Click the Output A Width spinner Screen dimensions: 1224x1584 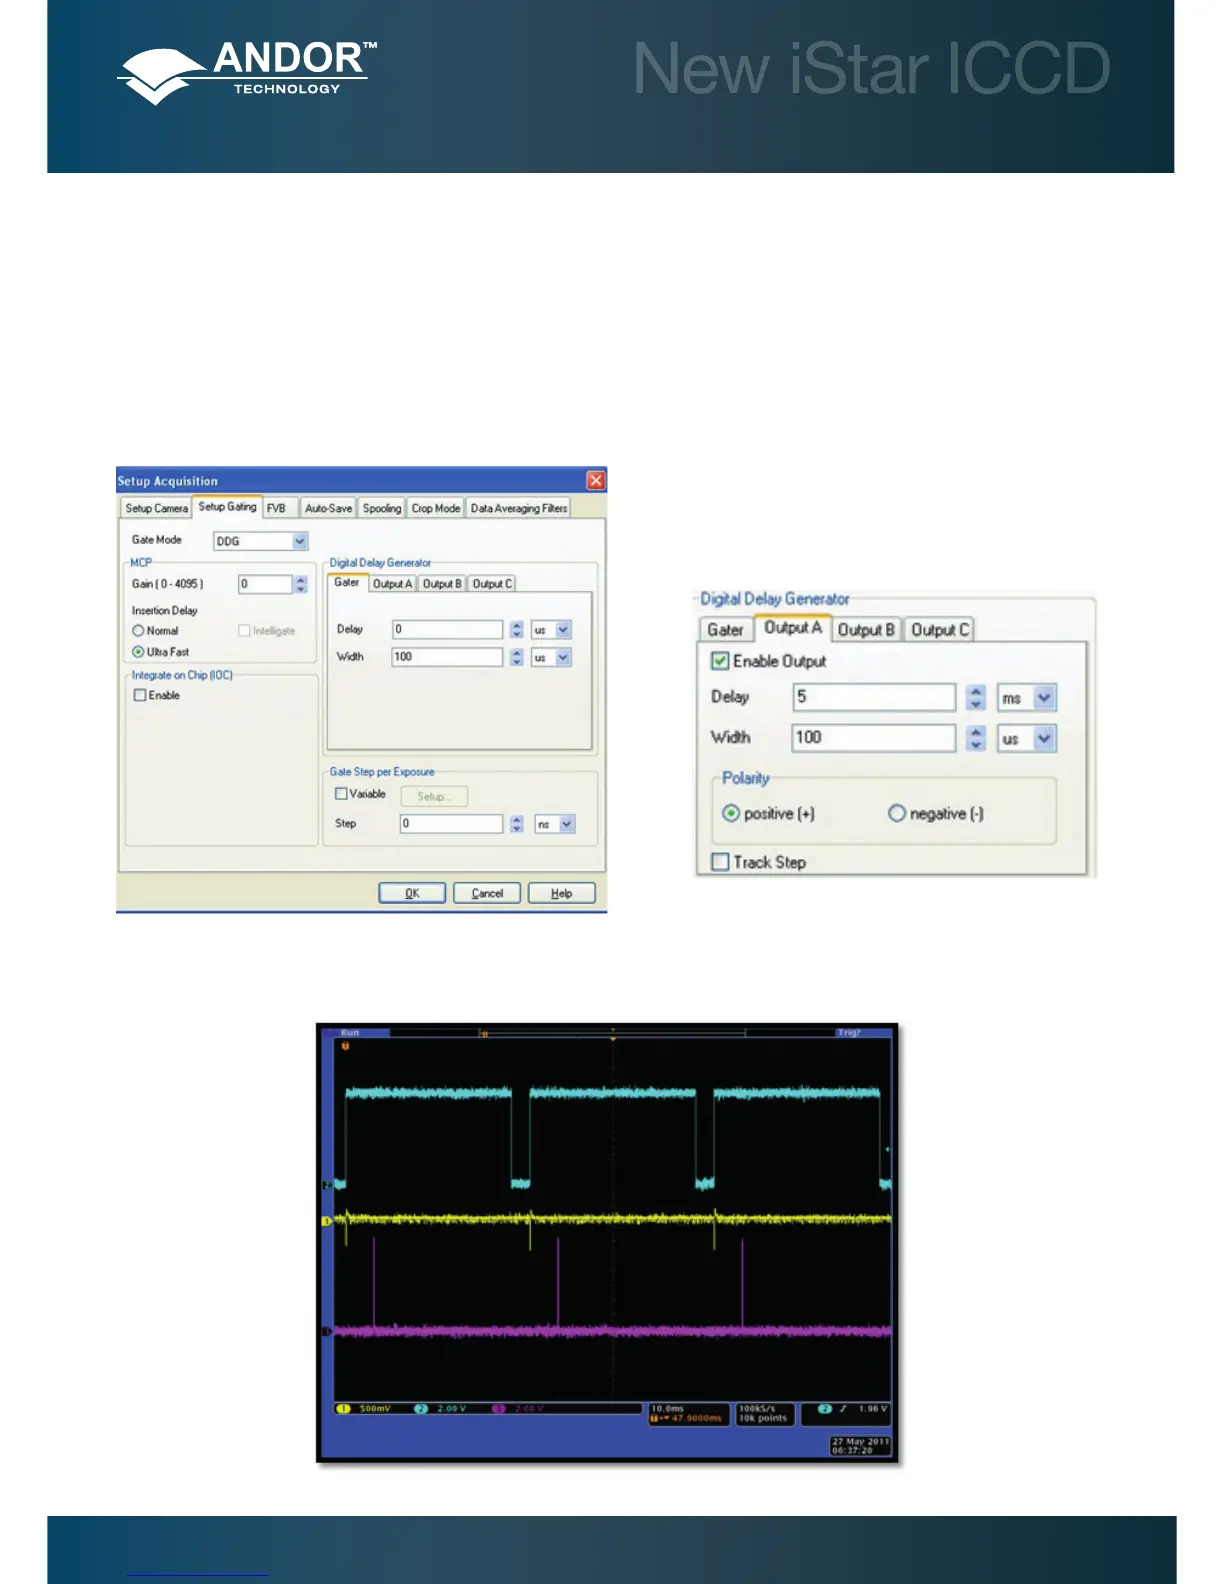tap(977, 738)
